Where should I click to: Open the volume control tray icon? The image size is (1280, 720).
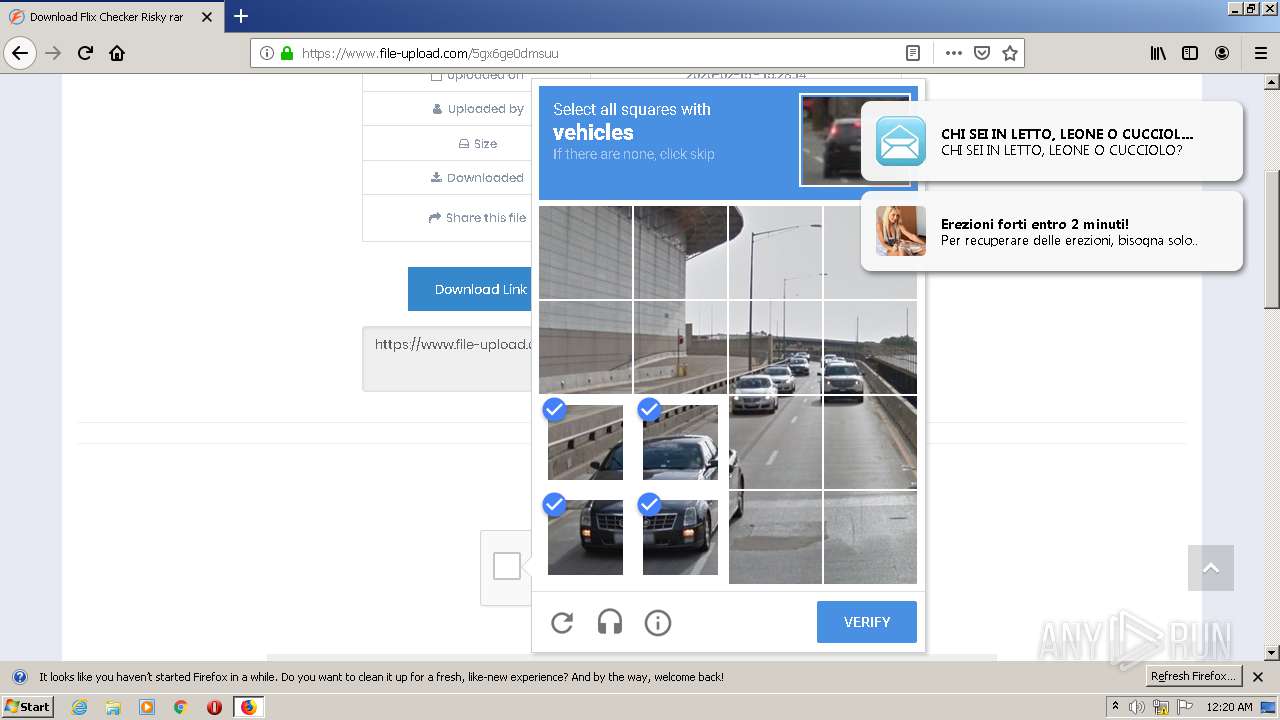tap(1138, 707)
